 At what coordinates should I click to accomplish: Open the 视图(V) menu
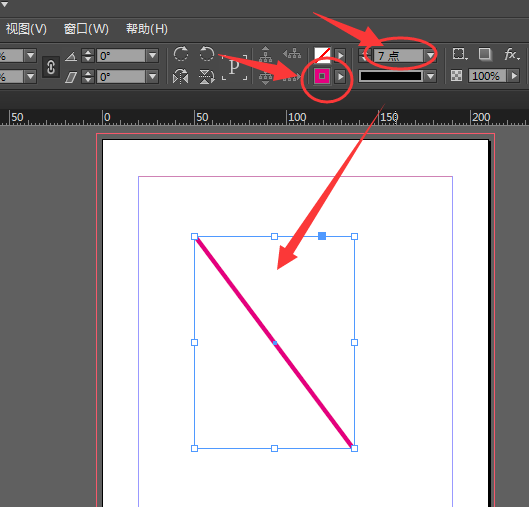click(26, 29)
